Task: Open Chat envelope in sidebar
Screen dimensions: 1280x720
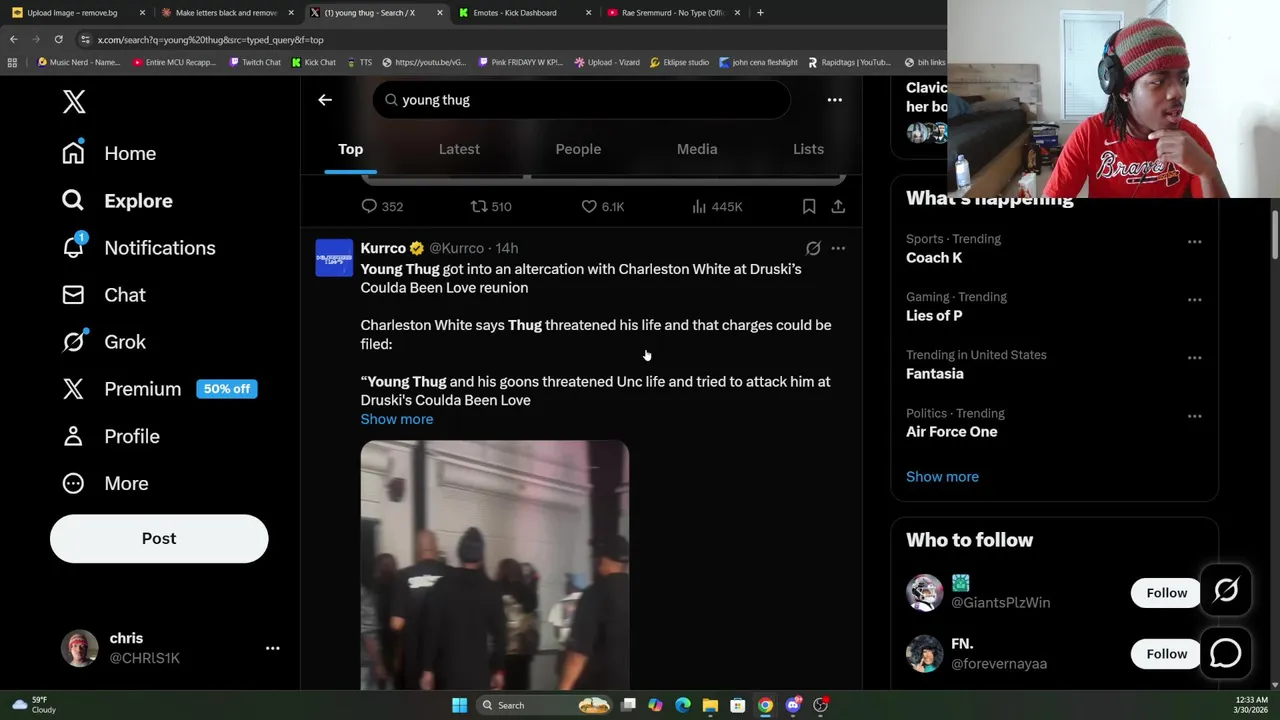Action: tap(104, 295)
